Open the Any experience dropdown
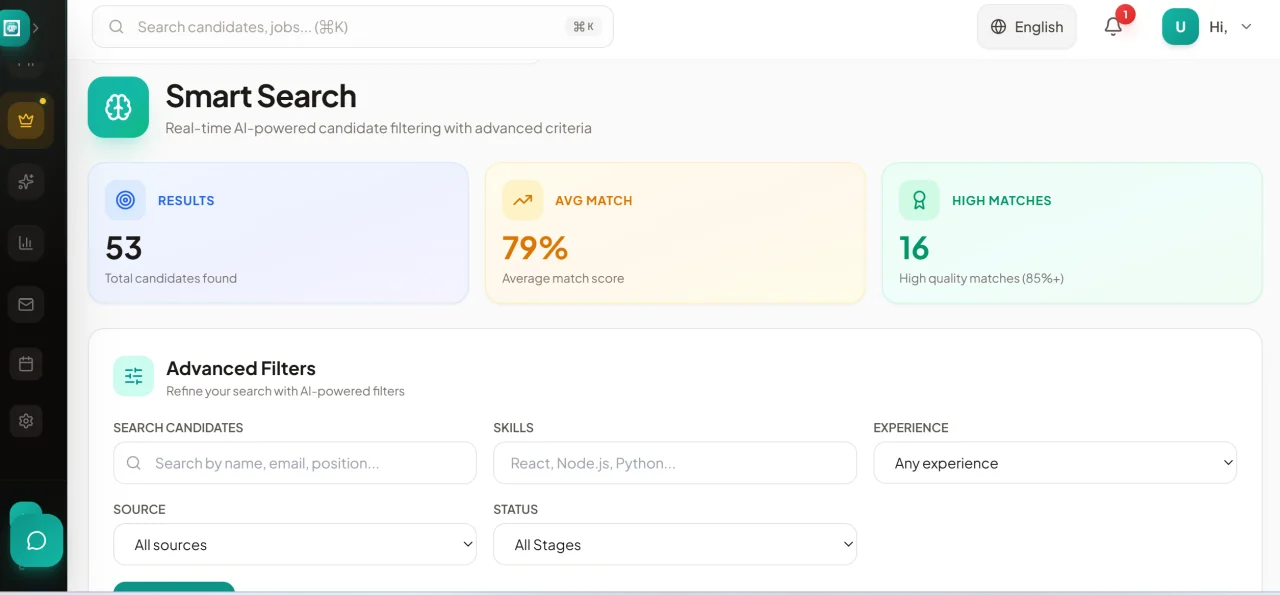Viewport: 1280px width, 595px height. coord(1055,463)
